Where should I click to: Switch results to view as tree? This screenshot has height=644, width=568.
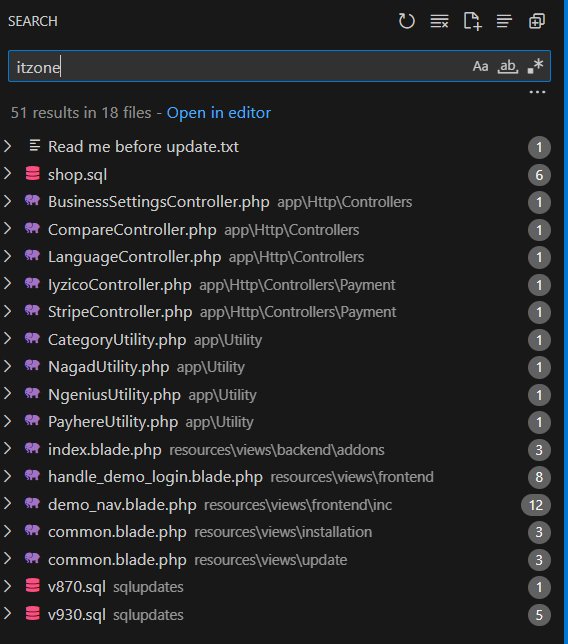point(504,21)
